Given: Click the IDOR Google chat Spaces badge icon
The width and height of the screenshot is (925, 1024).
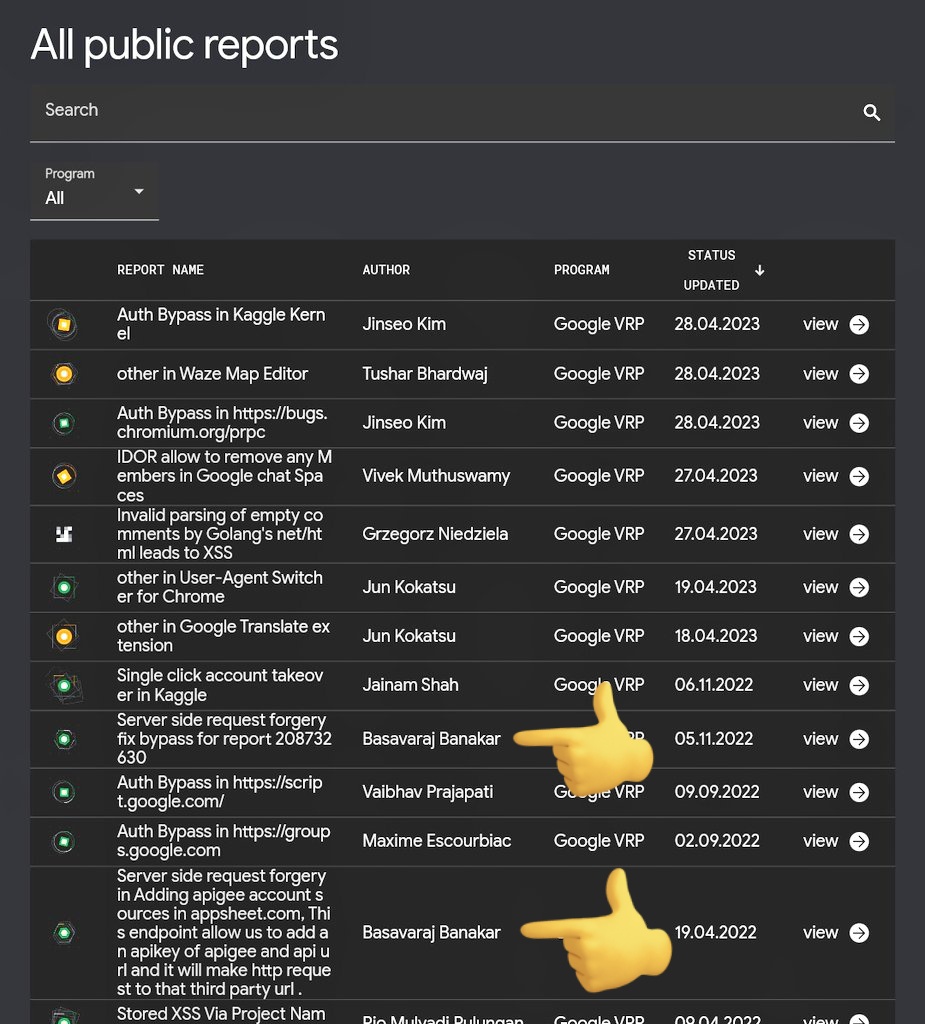Looking at the screenshot, I should click(x=64, y=476).
